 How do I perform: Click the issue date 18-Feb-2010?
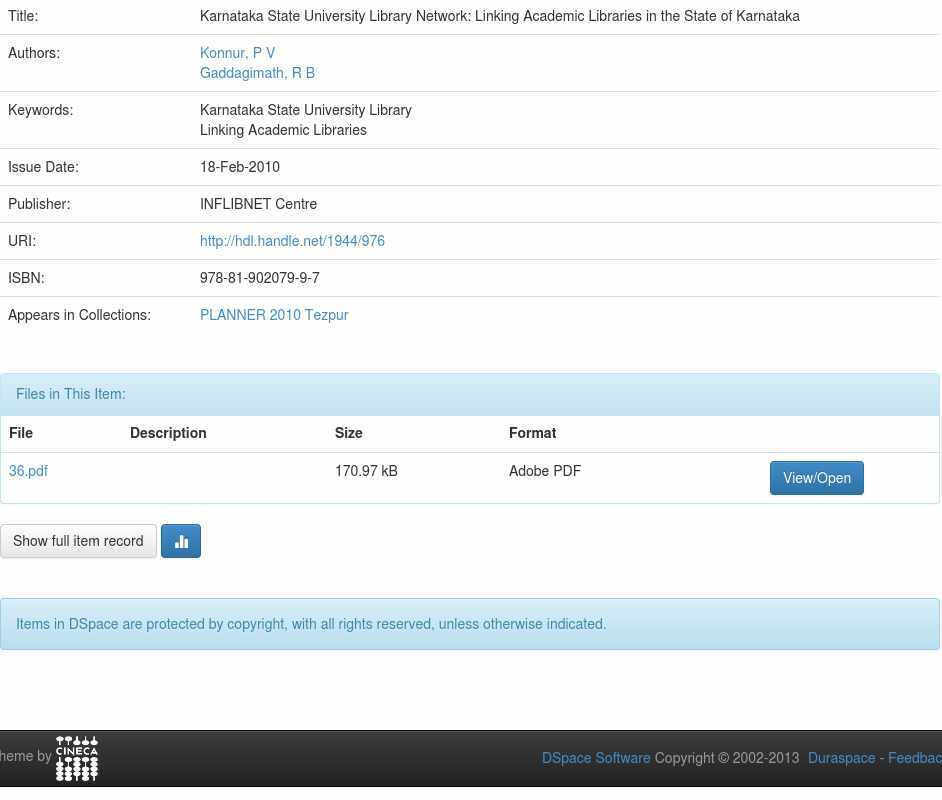pyautogui.click(x=240, y=167)
